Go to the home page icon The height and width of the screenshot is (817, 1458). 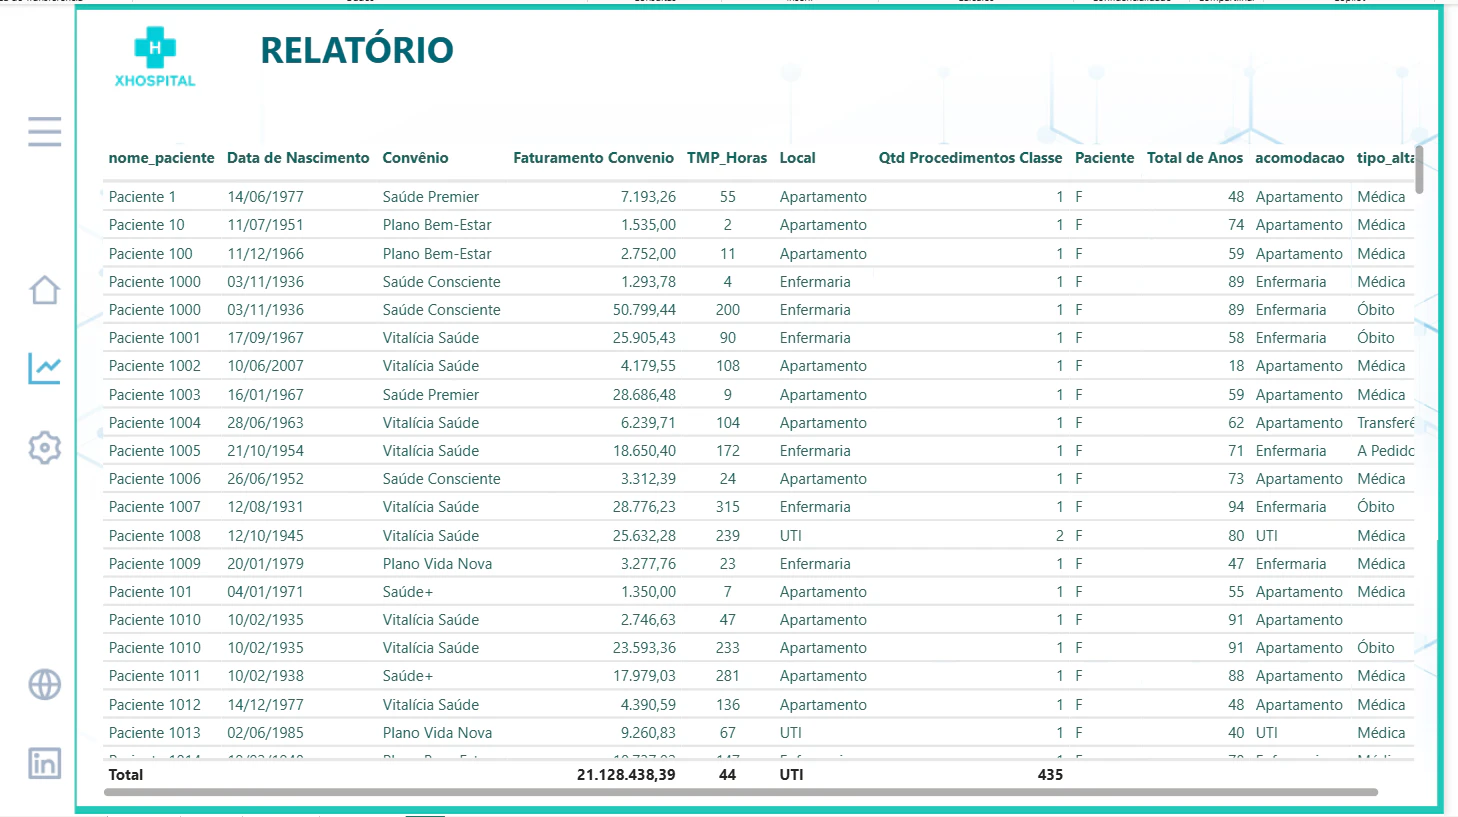(44, 290)
